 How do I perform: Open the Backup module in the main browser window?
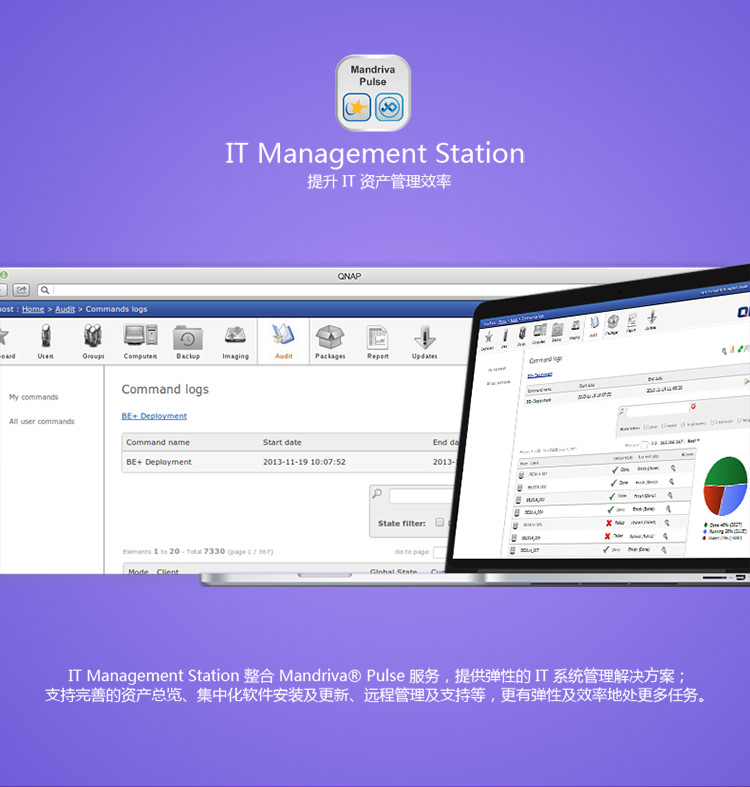click(188, 341)
